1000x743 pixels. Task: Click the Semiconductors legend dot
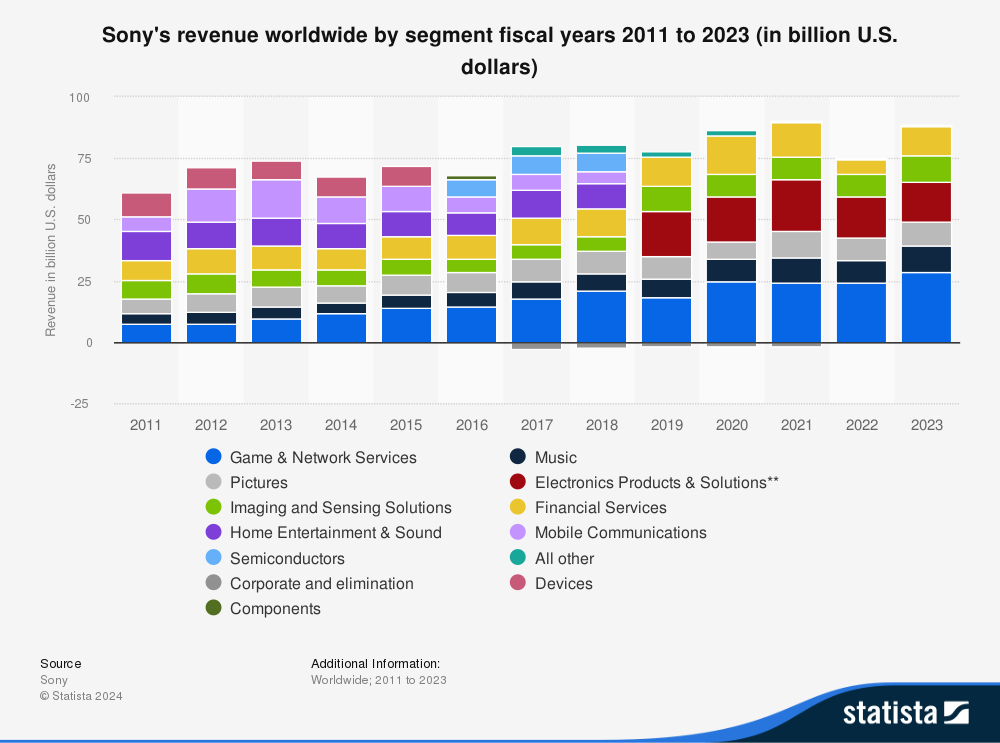click(212, 558)
